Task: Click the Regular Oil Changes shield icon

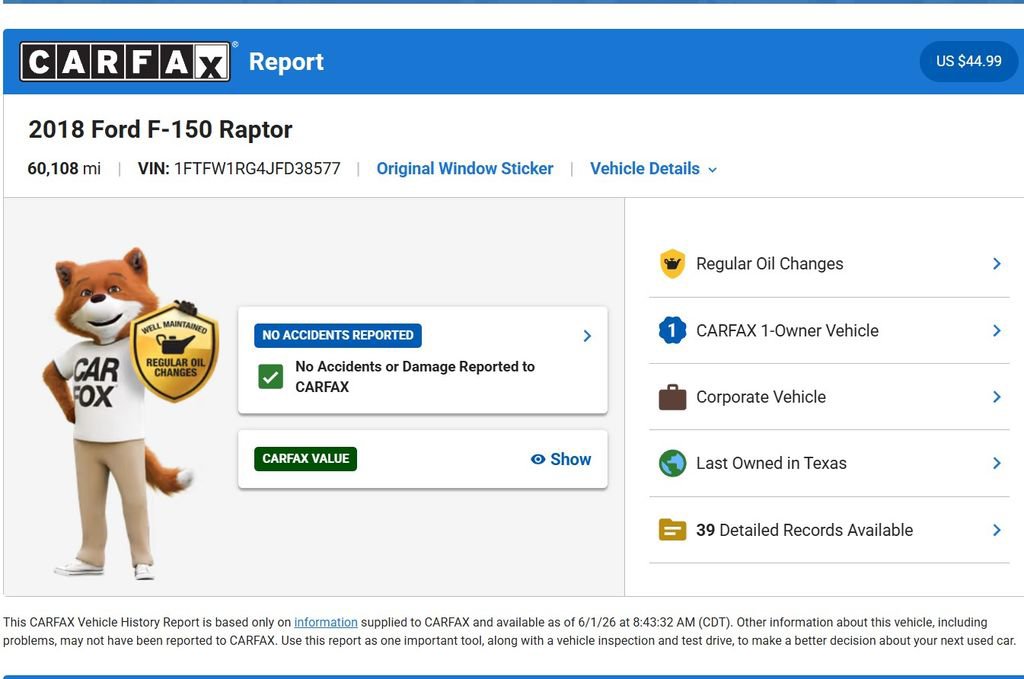Action: tap(672, 264)
